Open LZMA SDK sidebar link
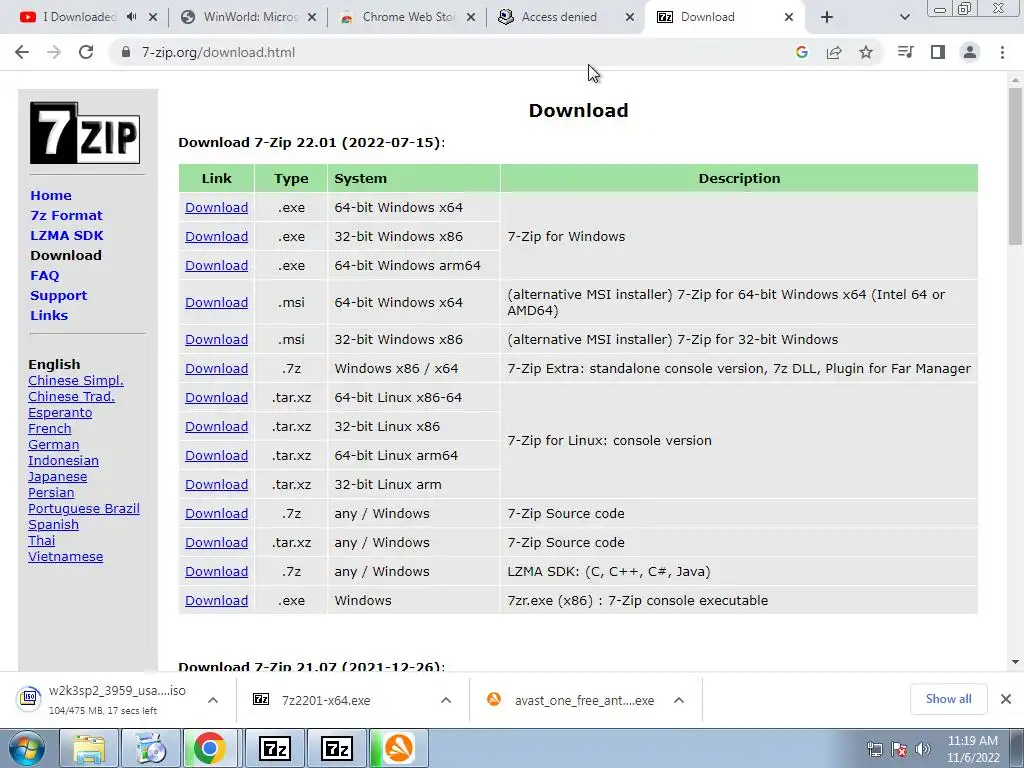The height and width of the screenshot is (768, 1024). pos(67,235)
